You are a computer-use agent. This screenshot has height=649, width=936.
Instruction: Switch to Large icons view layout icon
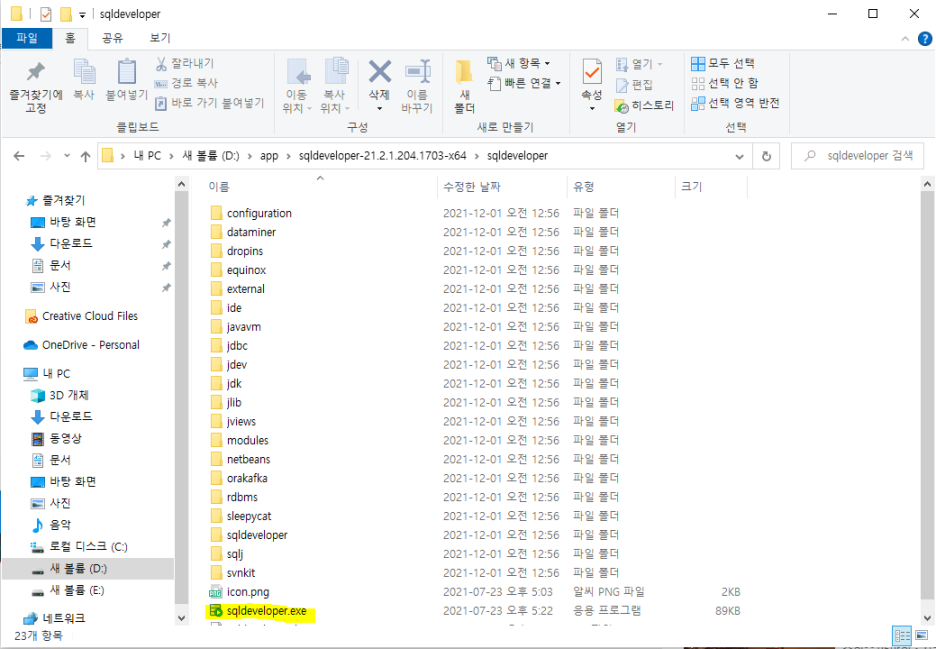click(x=922, y=635)
